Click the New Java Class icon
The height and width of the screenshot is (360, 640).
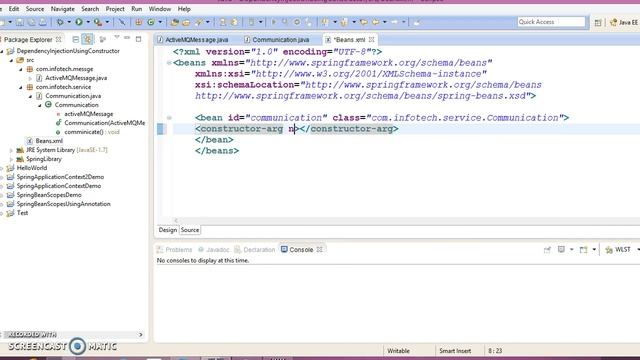point(151,22)
